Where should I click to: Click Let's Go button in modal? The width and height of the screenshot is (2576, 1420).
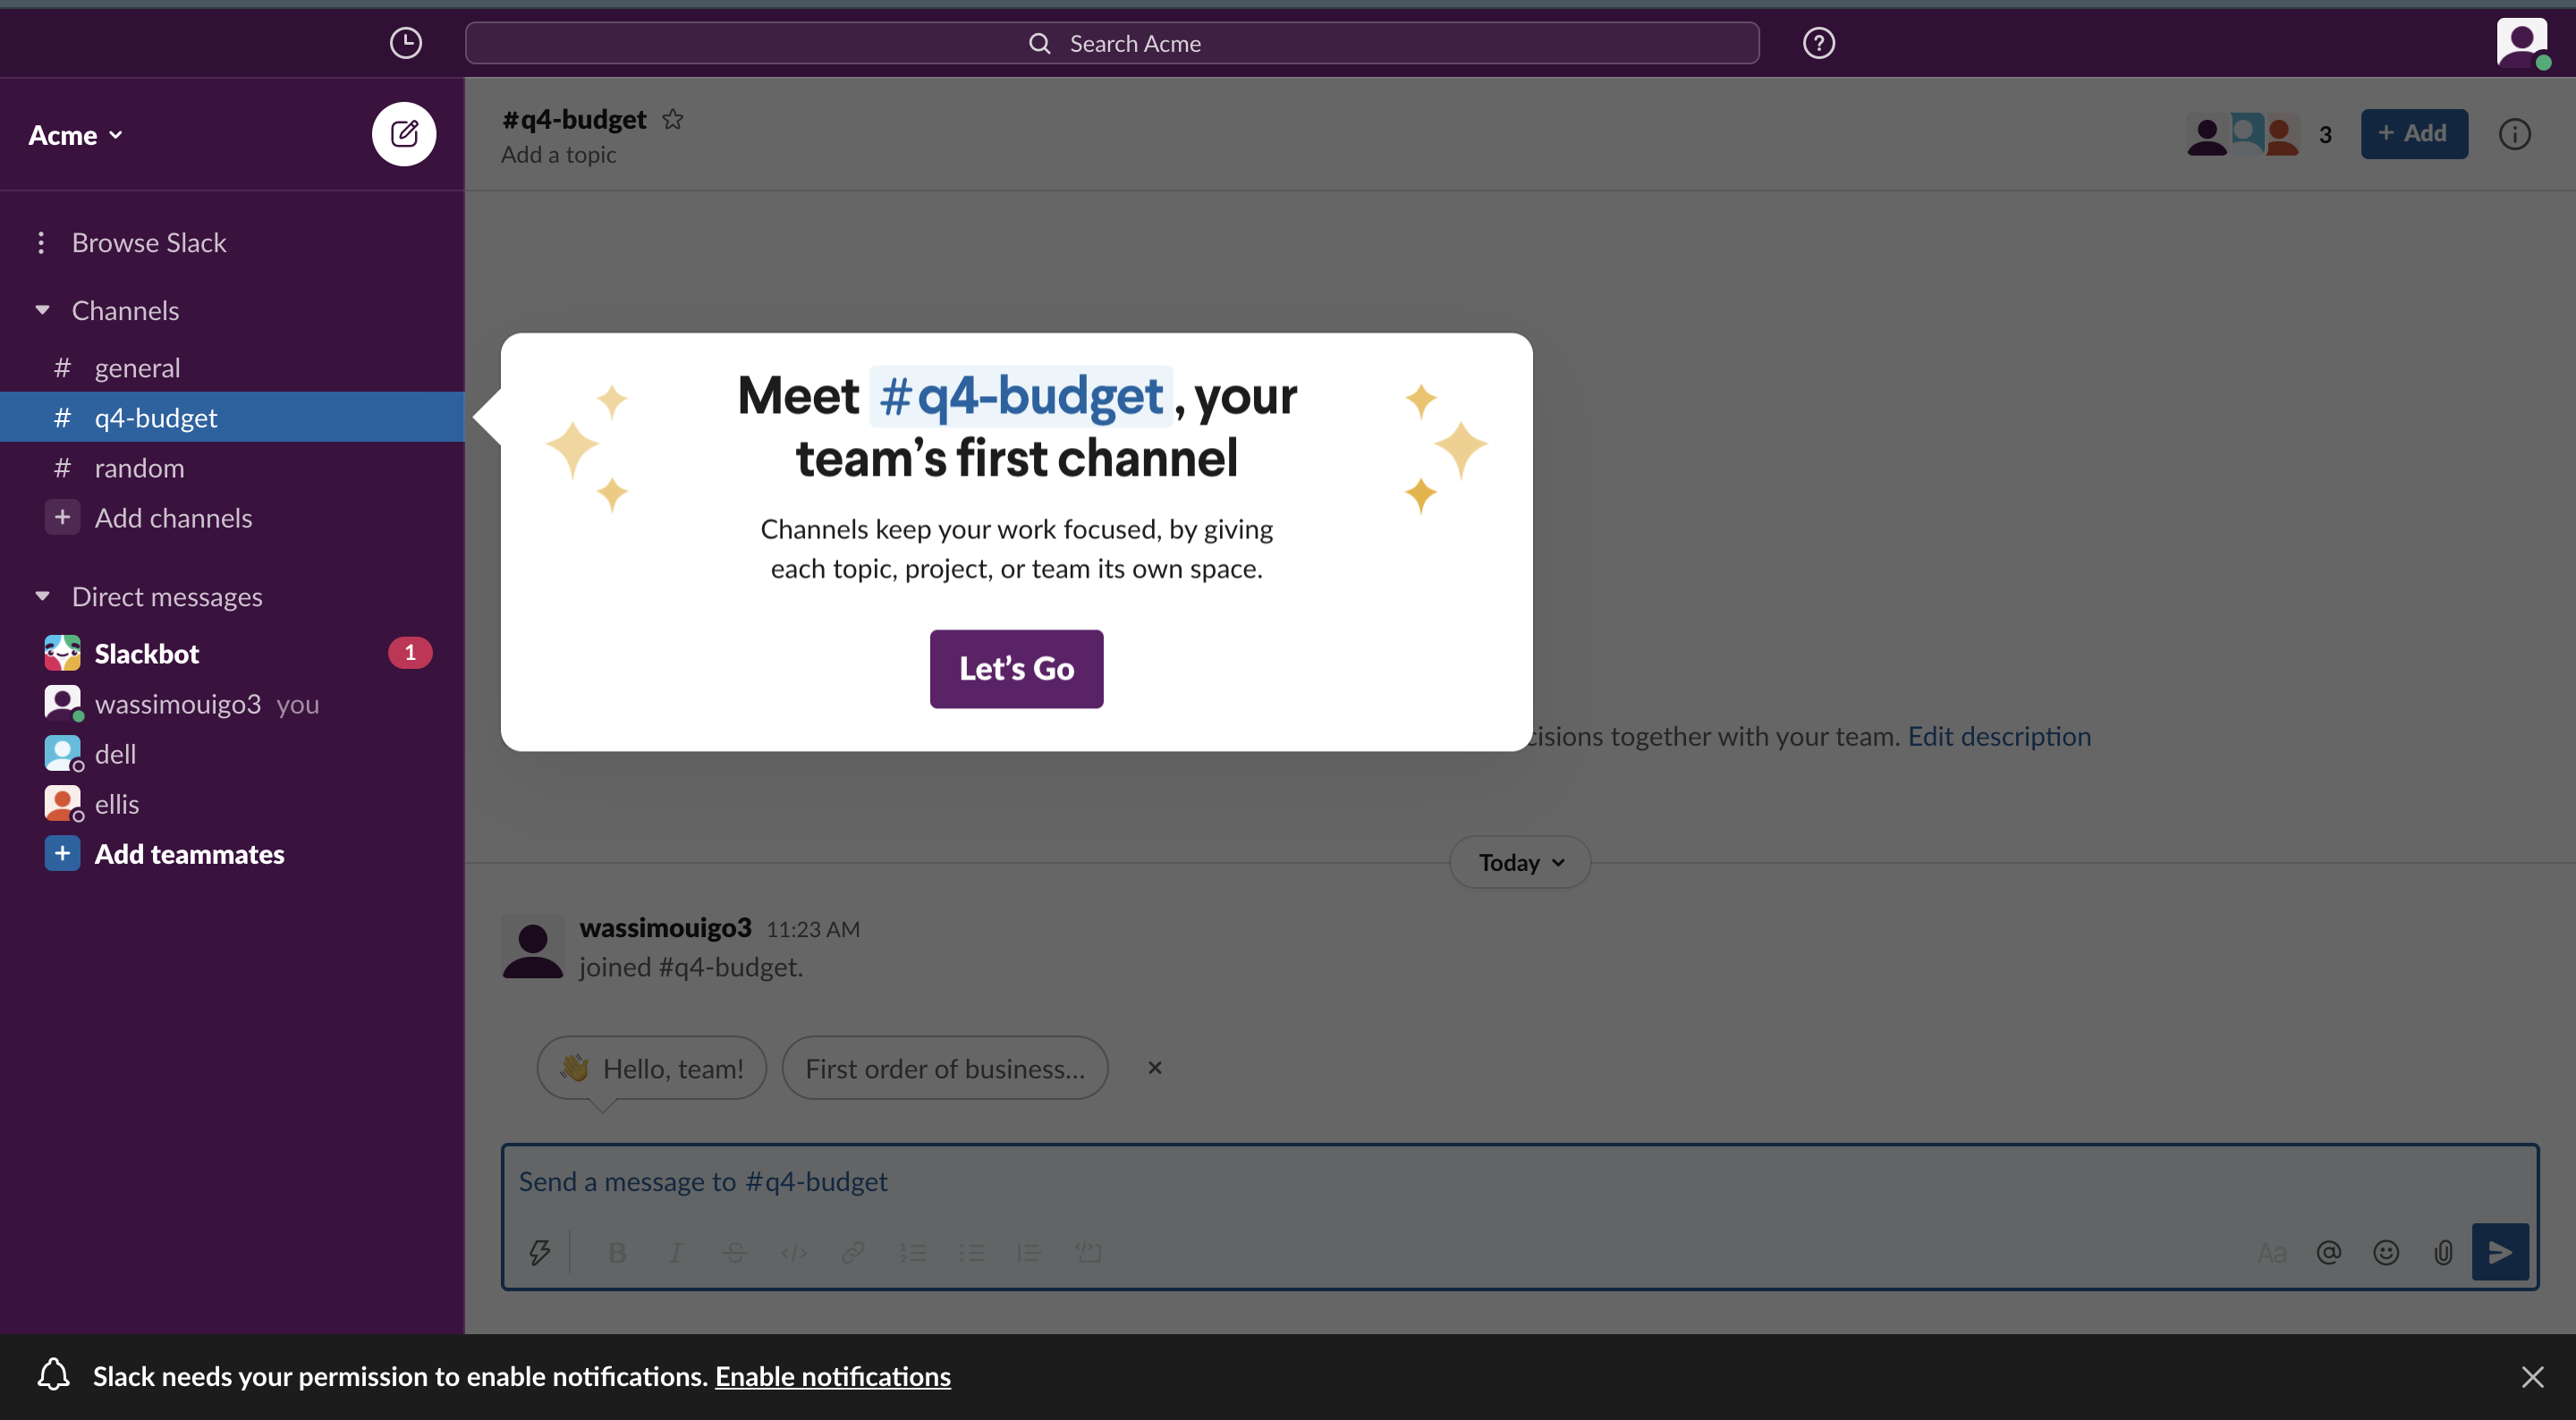1016,668
